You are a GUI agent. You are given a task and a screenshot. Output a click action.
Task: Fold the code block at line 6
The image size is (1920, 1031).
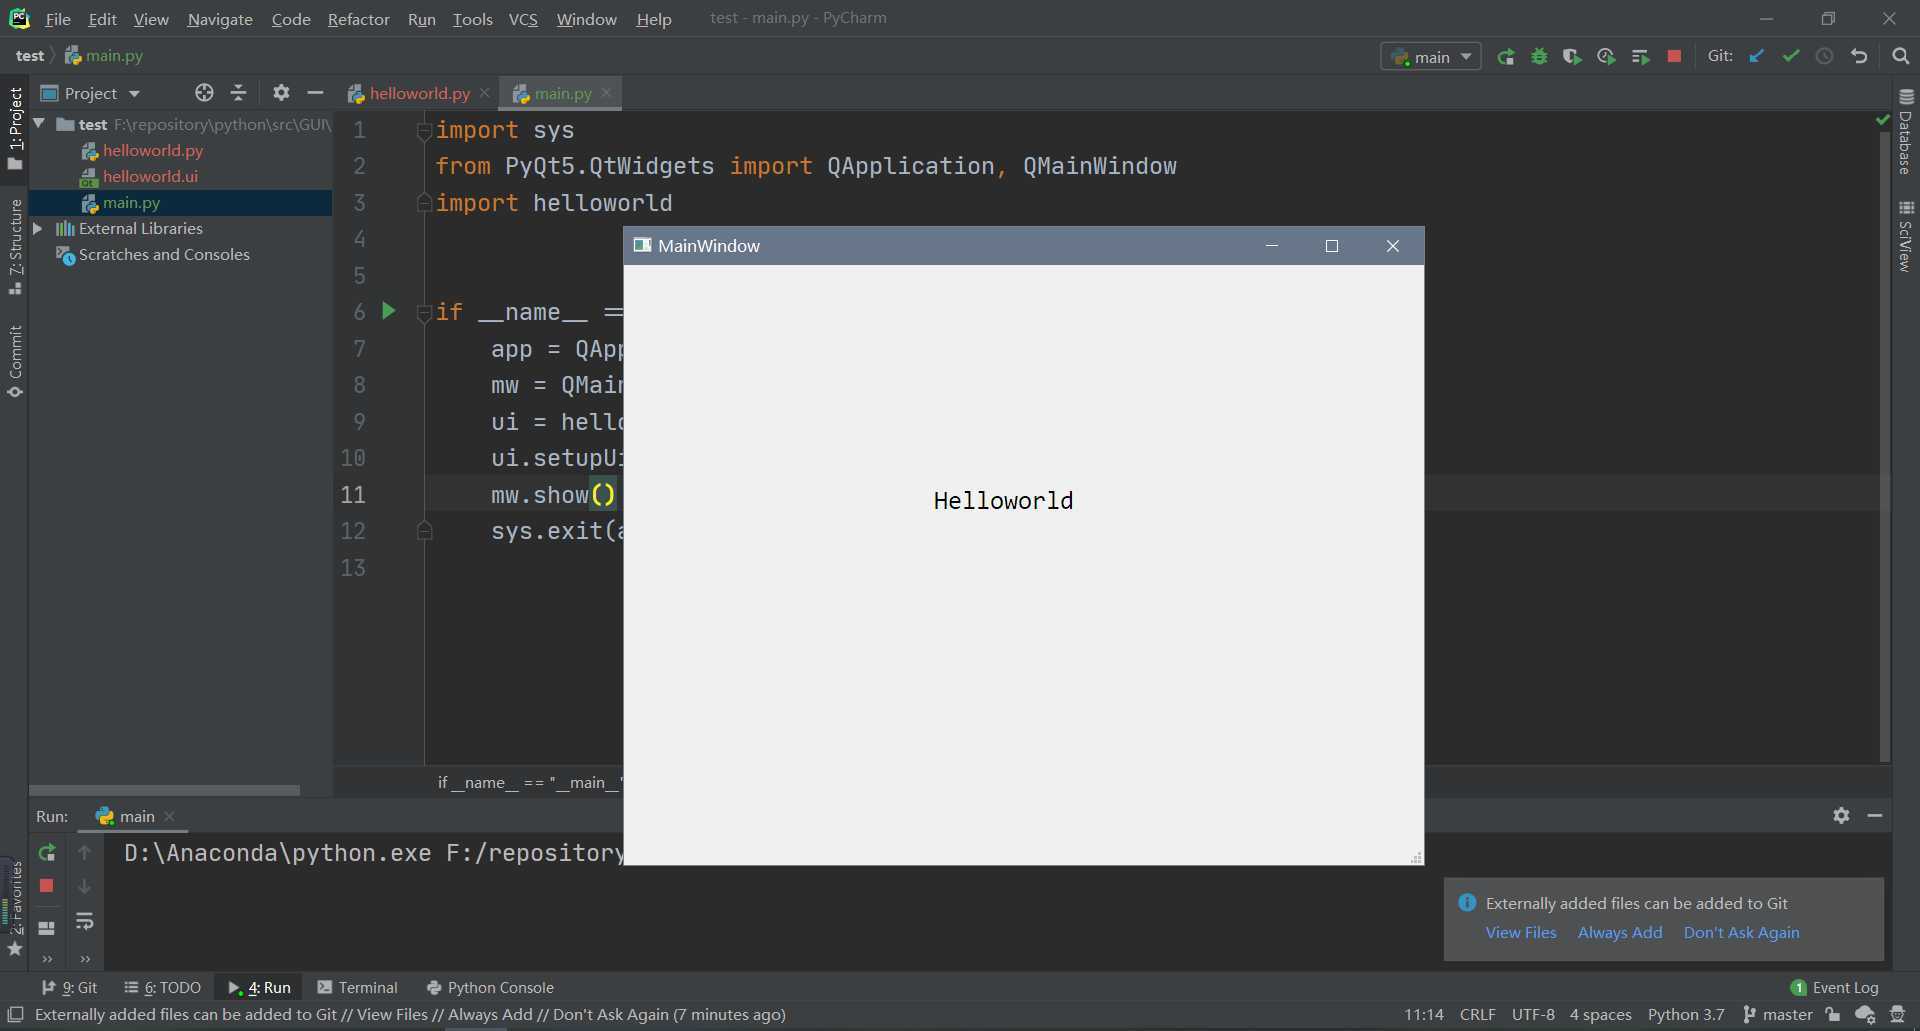click(424, 313)
